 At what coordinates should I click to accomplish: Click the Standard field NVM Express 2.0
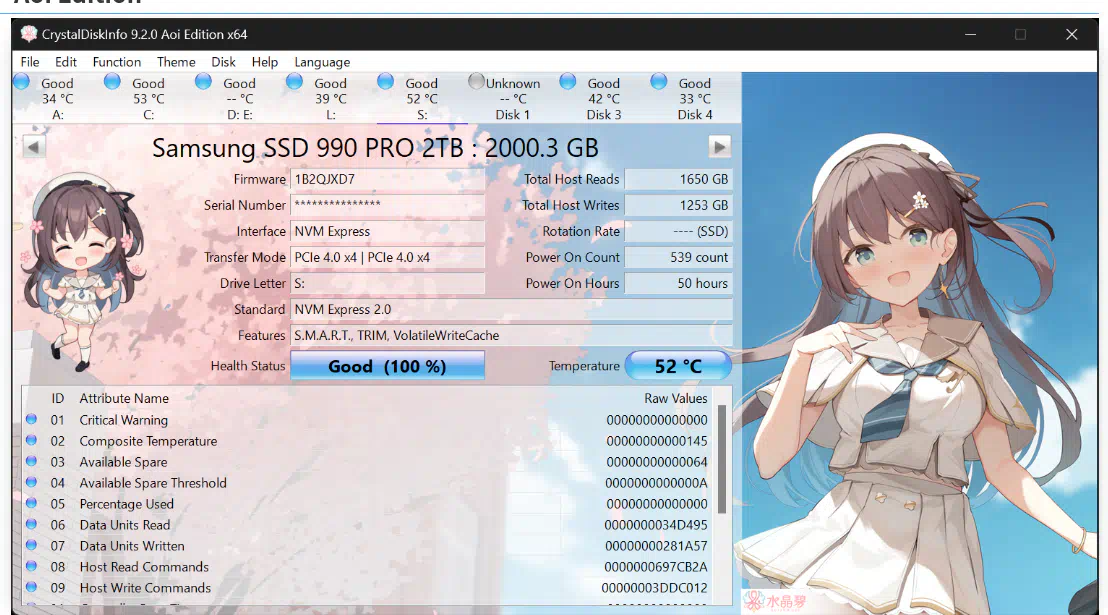point(511,310)
